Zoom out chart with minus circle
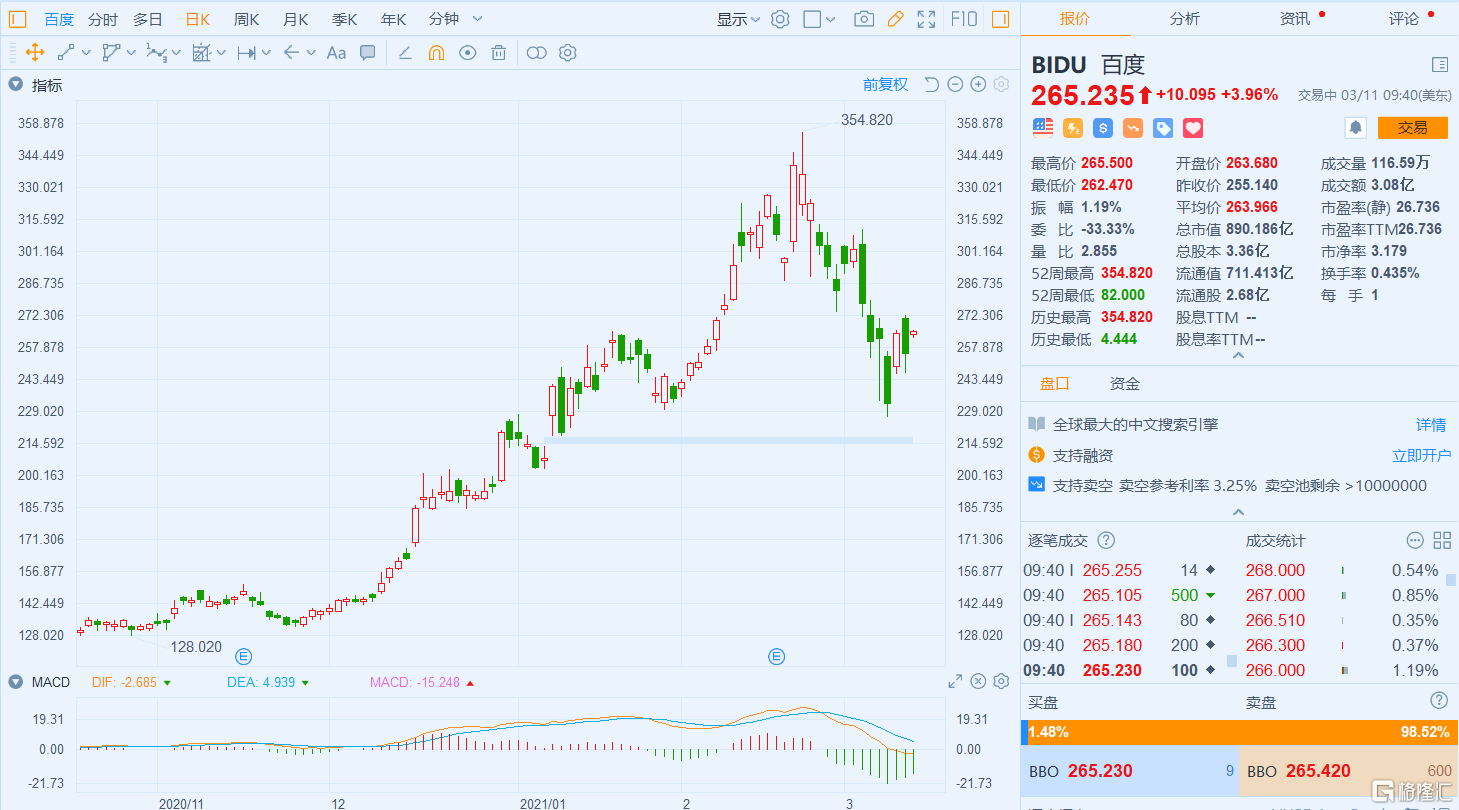 coord(955,85)
